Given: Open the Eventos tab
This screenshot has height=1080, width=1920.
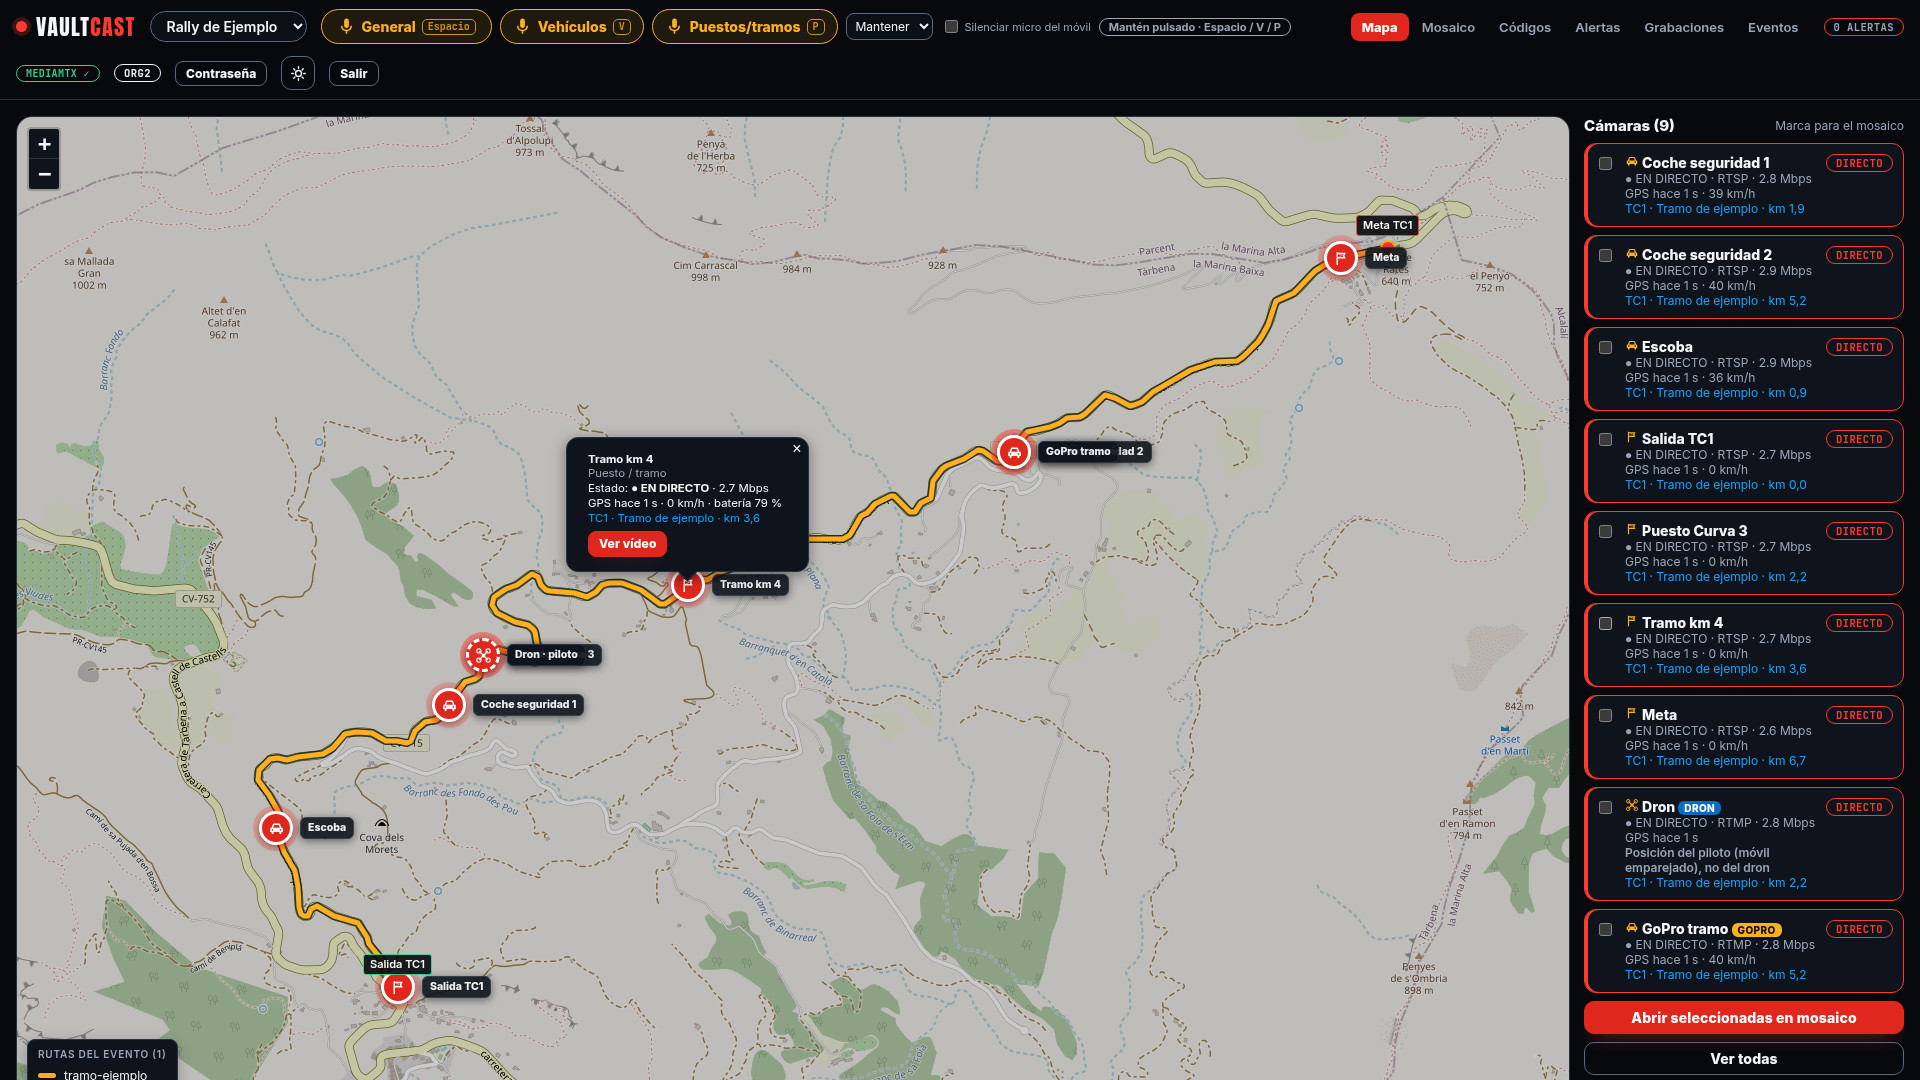Looking at the screenshot, I should click(1772, 27).
